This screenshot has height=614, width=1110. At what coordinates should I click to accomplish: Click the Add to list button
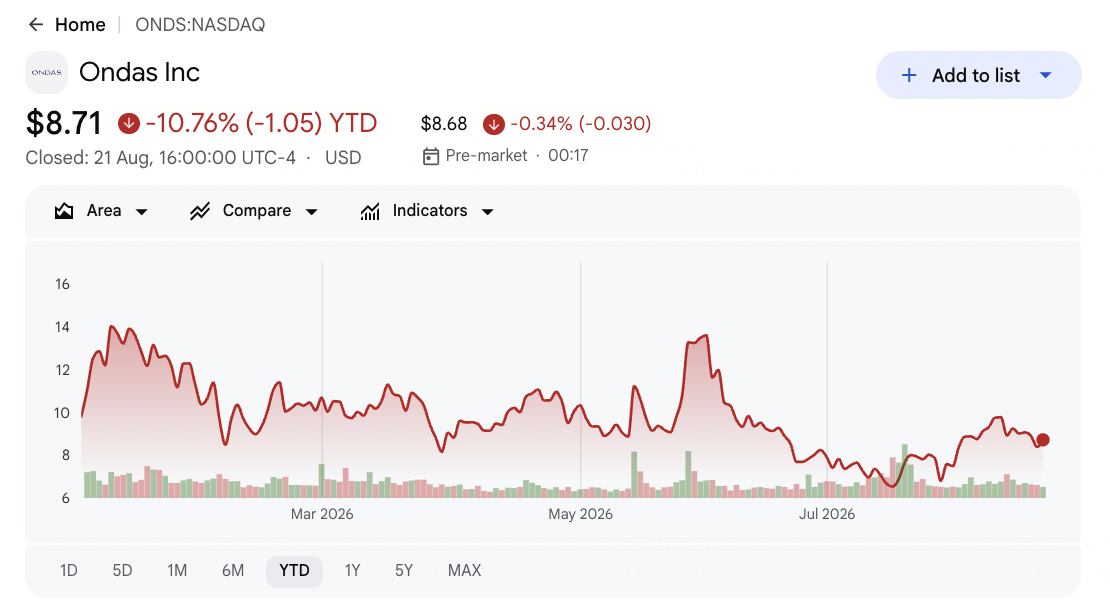click(x=978, y=75)
